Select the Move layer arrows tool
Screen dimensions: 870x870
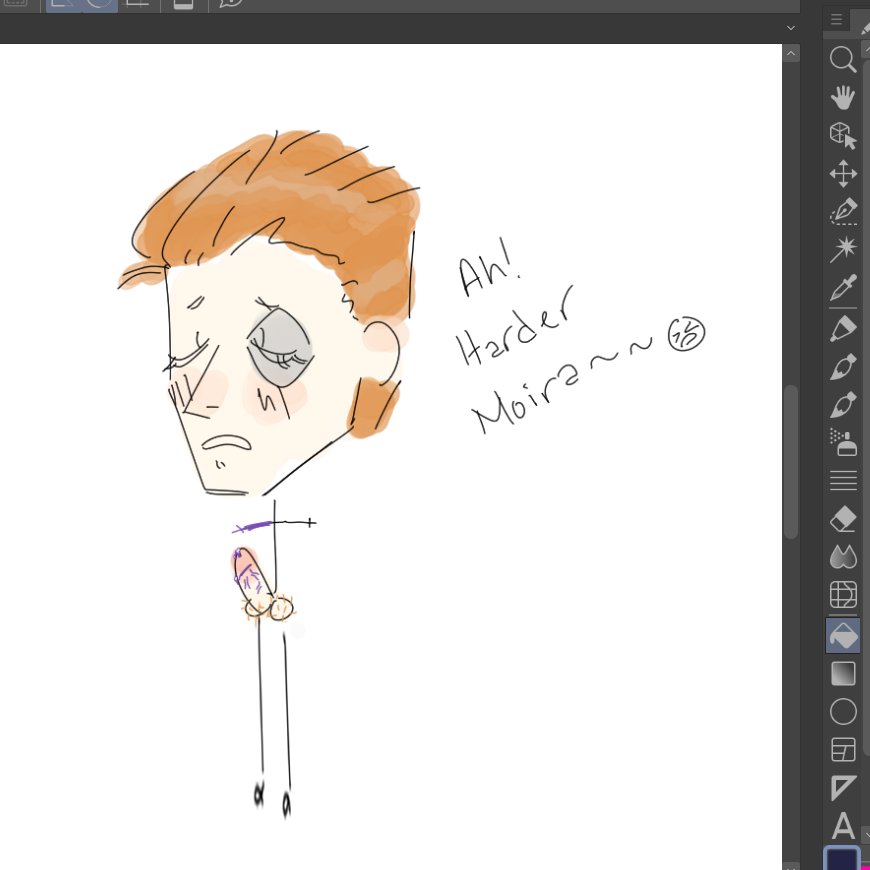click(843, 174)
